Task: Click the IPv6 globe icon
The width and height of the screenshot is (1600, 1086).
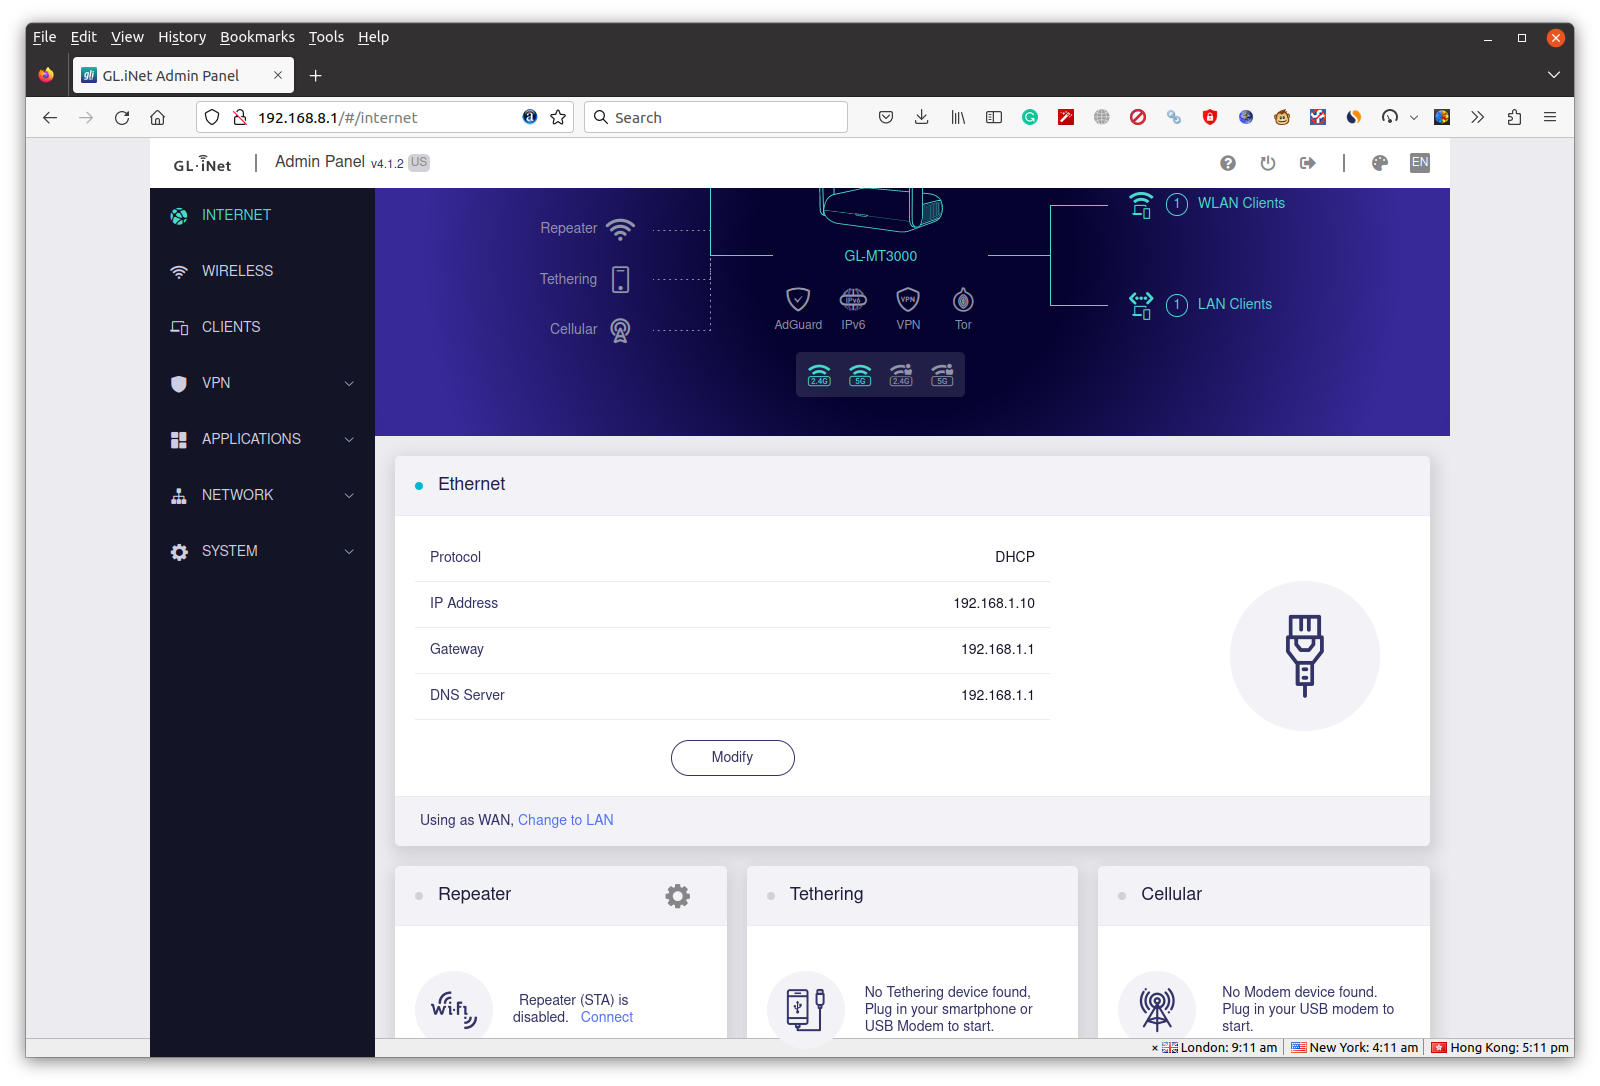Action: tap(853, 299)
